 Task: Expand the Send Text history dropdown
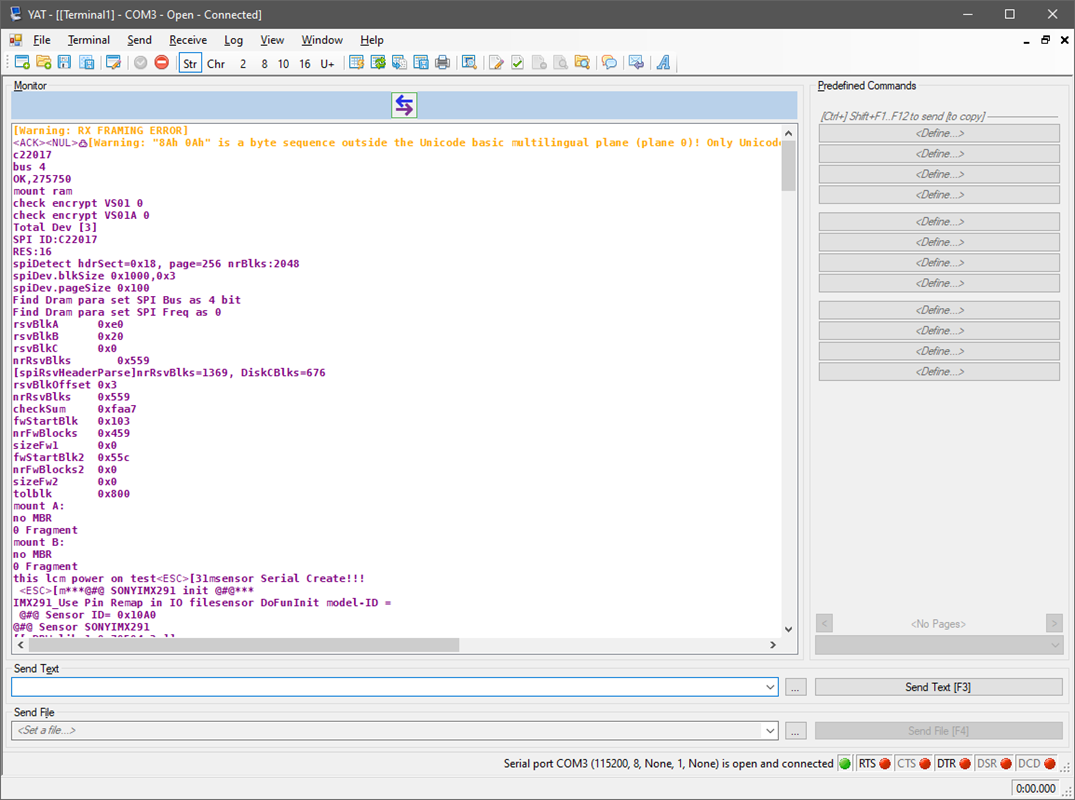770,687
